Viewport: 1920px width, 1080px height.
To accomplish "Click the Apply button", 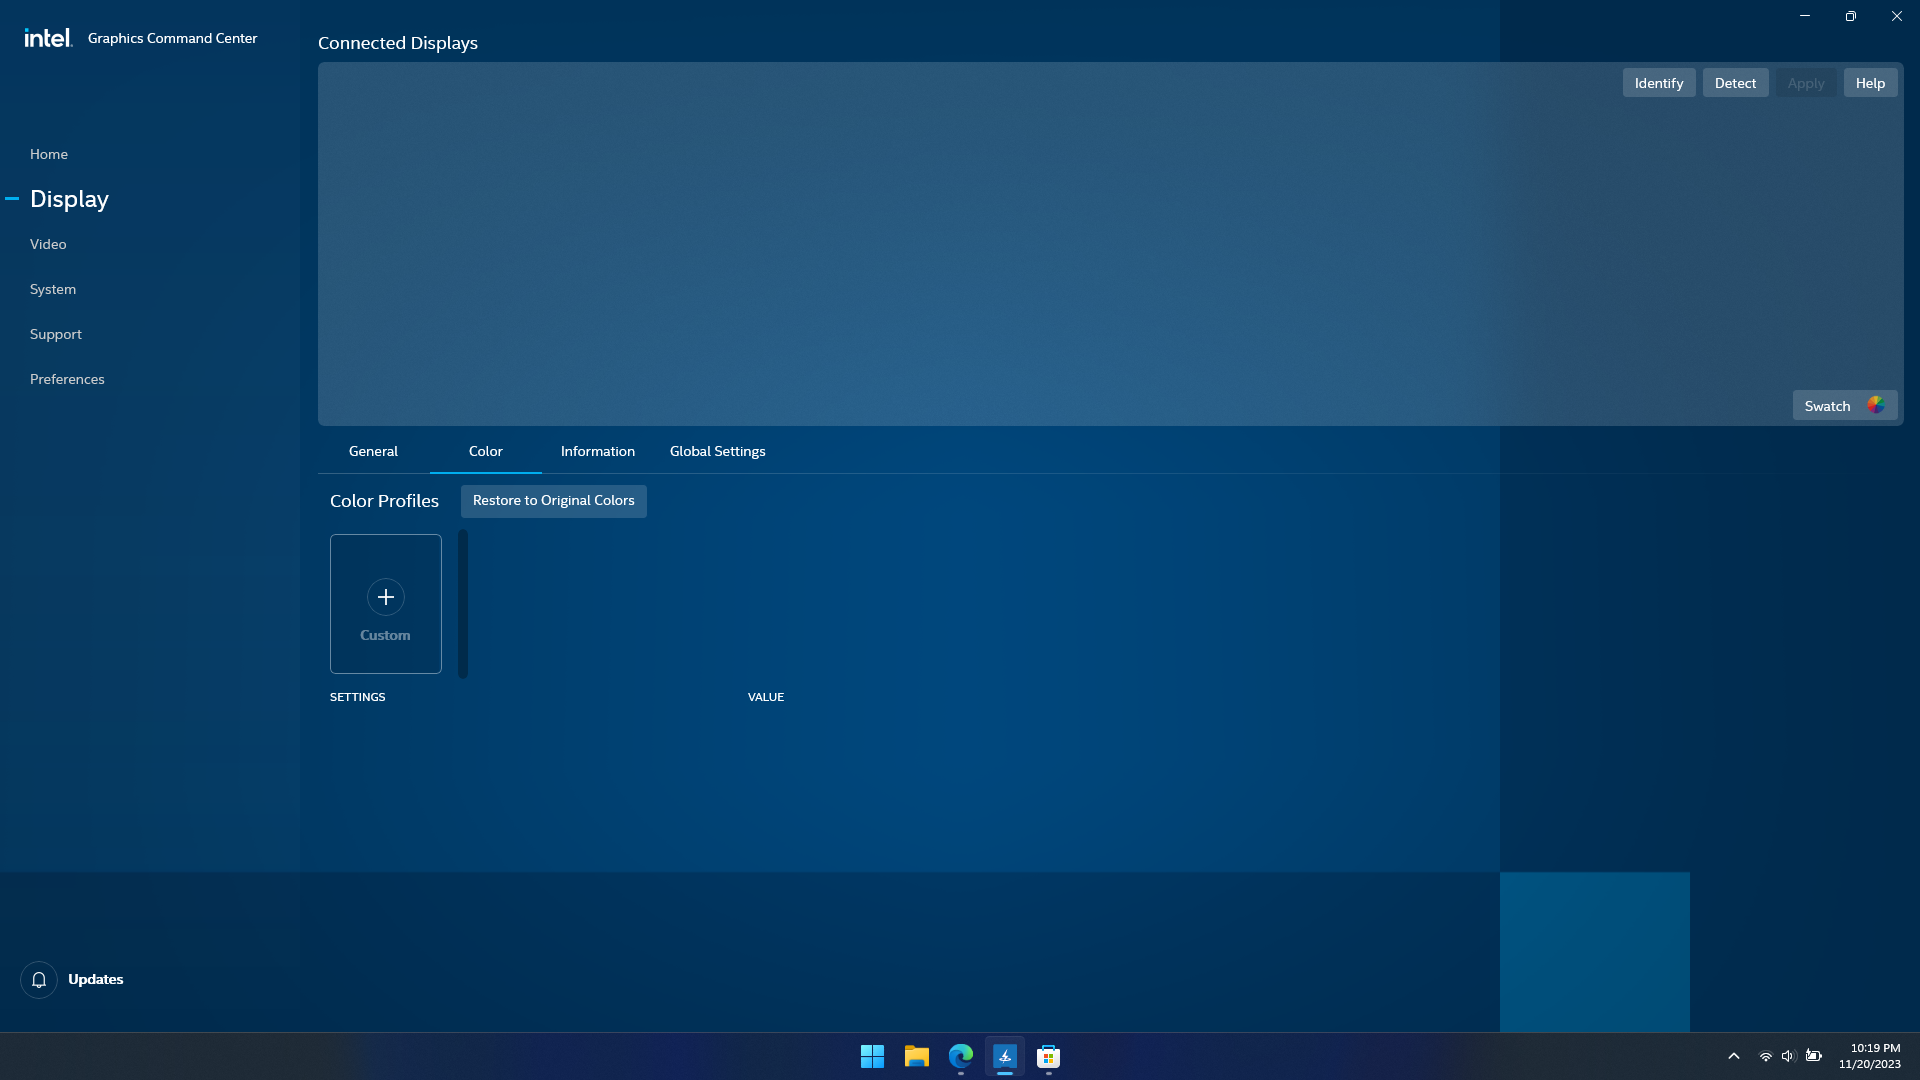I will click(x=1807, y=82).
